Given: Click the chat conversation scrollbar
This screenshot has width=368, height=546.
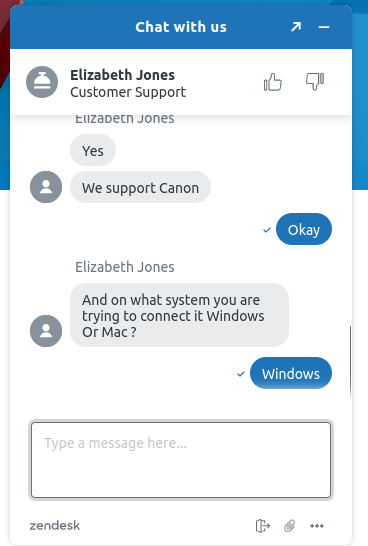Looking at the screenshot, I should click(x=350, y=362).
